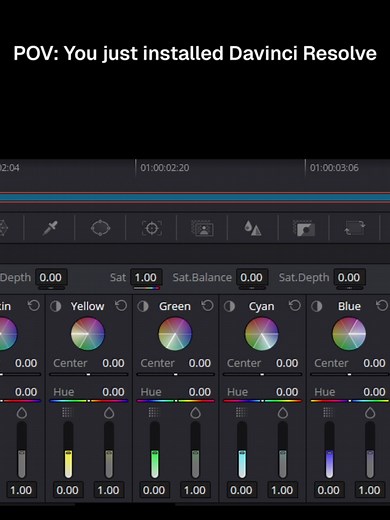
Task: Click the Sat value field
Action: click(x=146, y=277)
